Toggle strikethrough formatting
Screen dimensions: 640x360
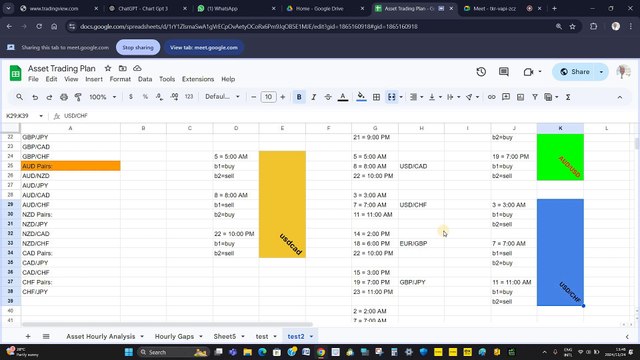(328, 97)
